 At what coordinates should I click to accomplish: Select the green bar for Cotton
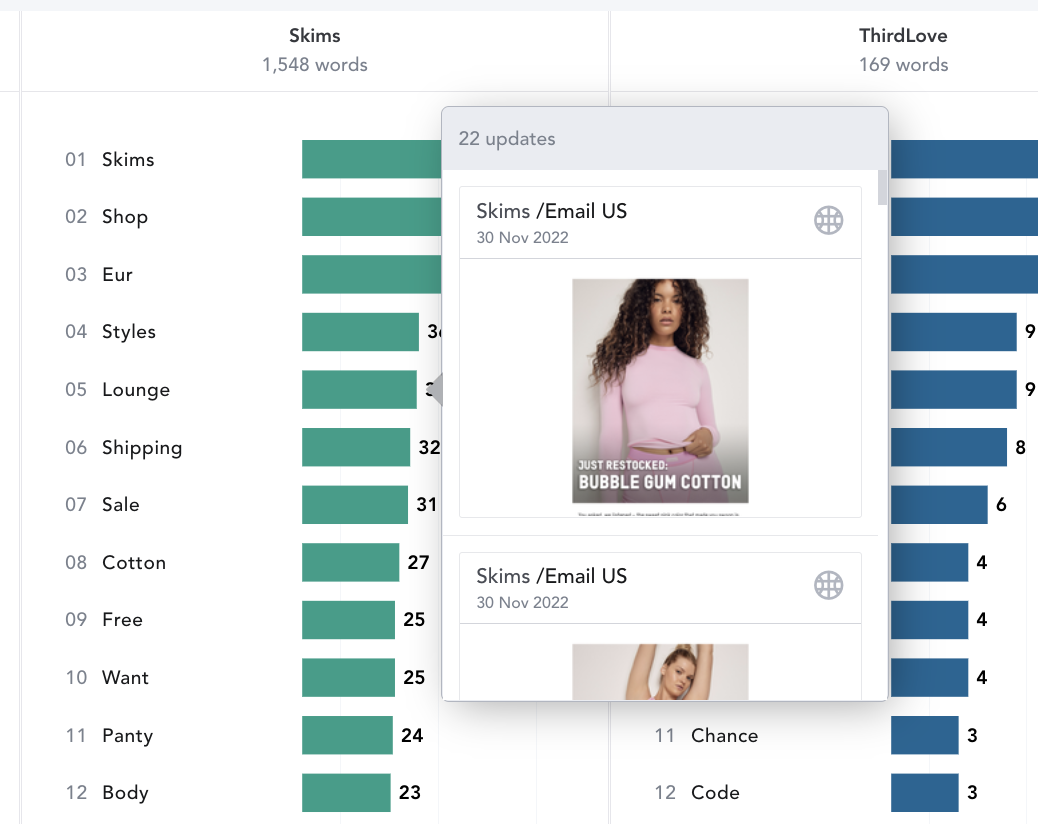pyautogui.click(x=351, y=563)
